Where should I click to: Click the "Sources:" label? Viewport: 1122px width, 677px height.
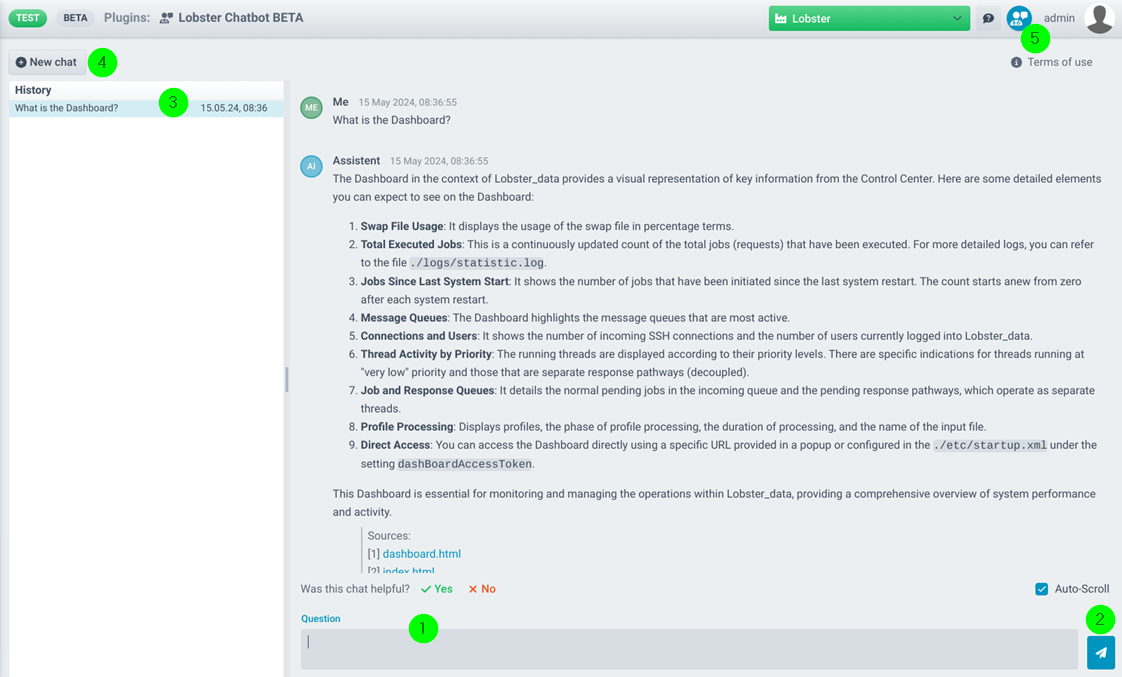[389, 535]
